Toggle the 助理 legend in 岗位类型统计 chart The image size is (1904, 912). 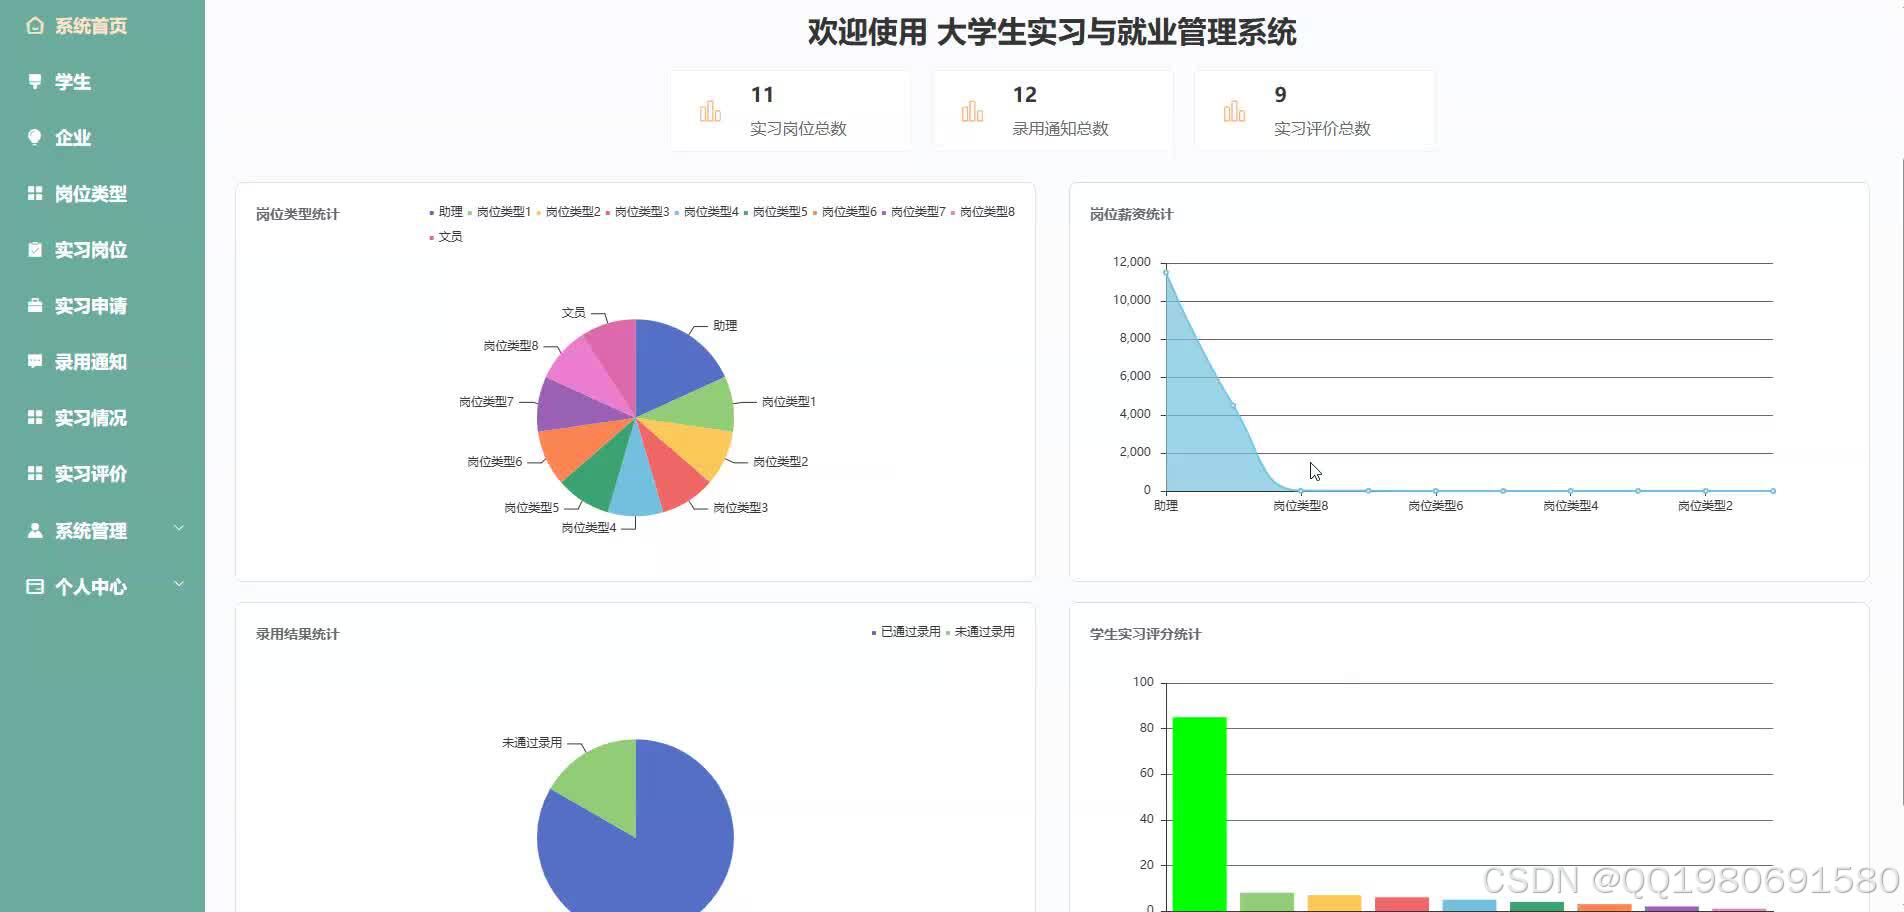[x=448, y=212]
